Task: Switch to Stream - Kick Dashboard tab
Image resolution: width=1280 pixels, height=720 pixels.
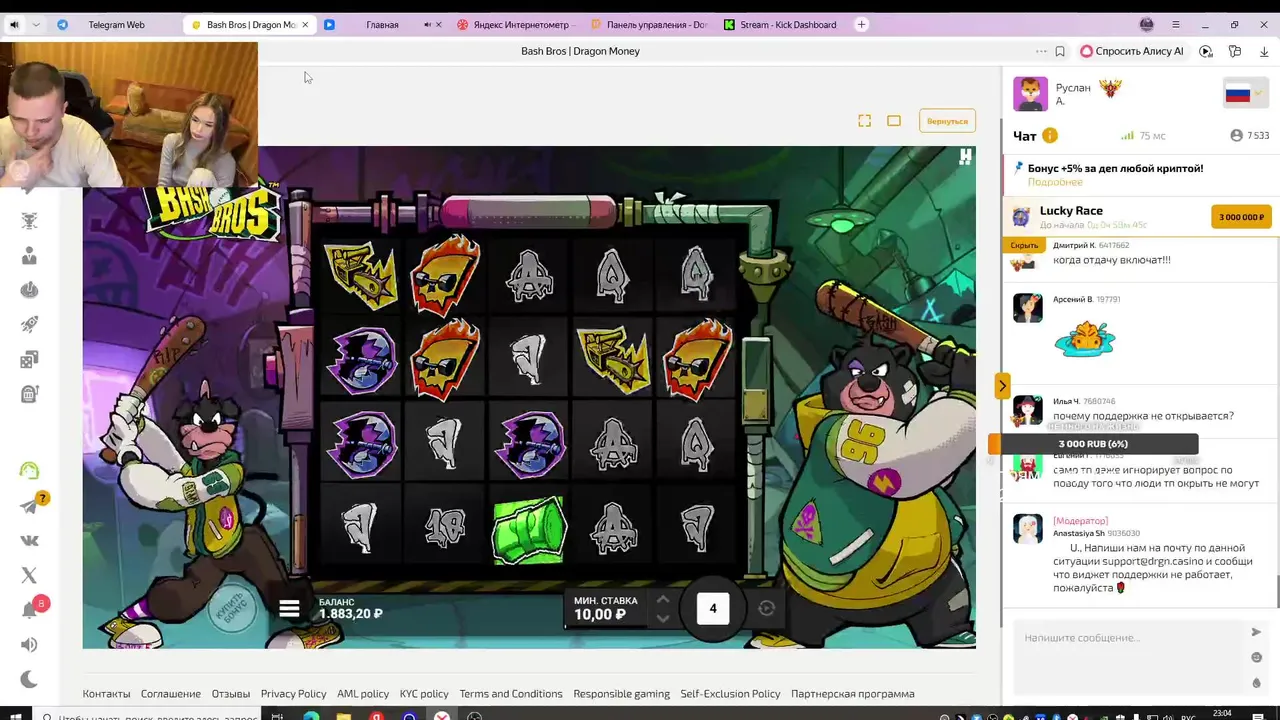Action: click(780, 25)
